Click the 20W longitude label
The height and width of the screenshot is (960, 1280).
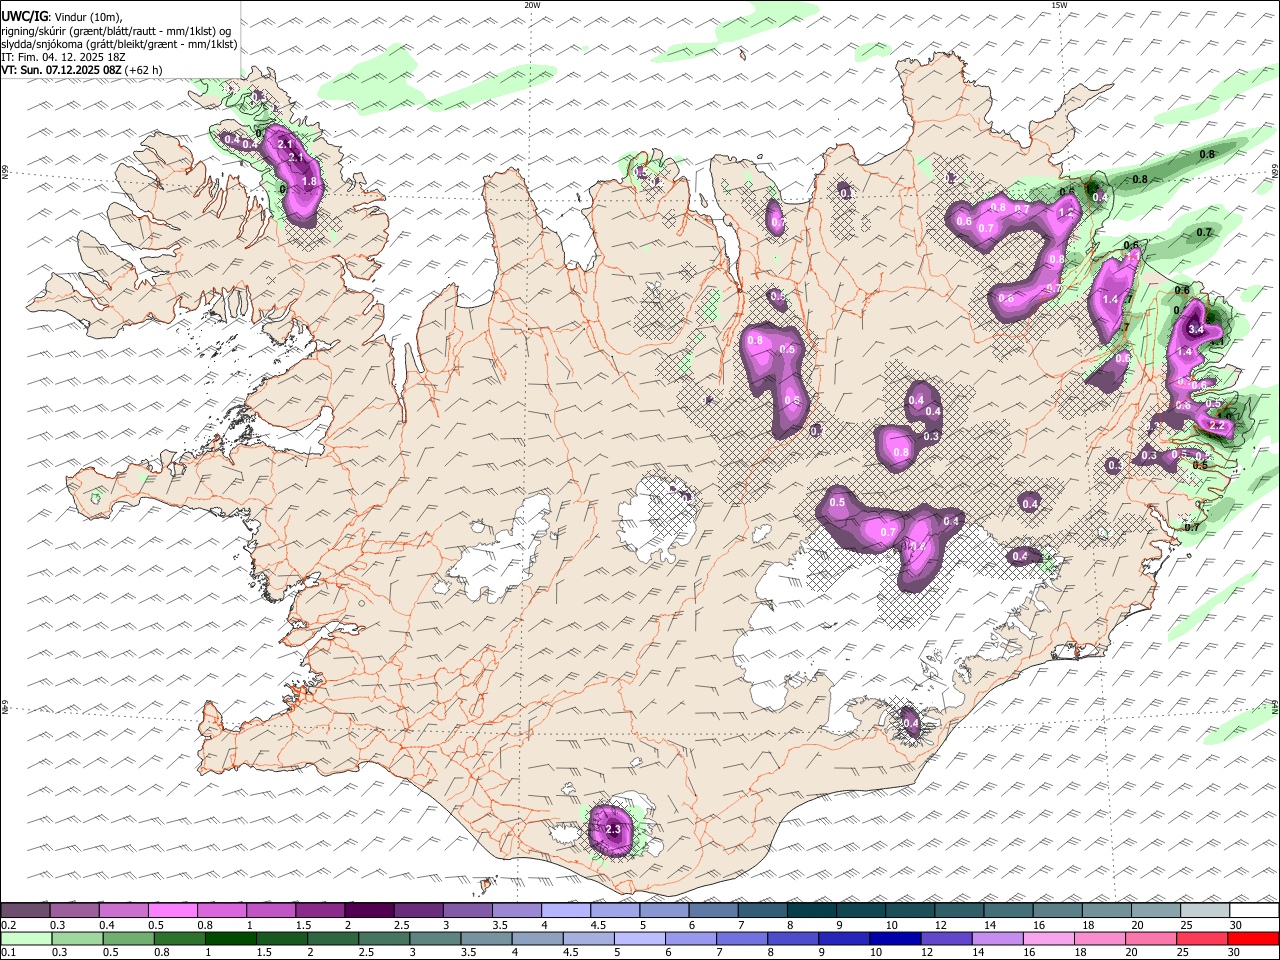coord(532,5)
